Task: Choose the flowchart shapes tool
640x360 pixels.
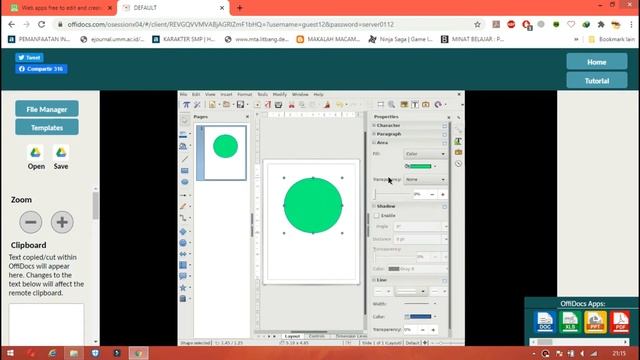Action: (183, 265)
